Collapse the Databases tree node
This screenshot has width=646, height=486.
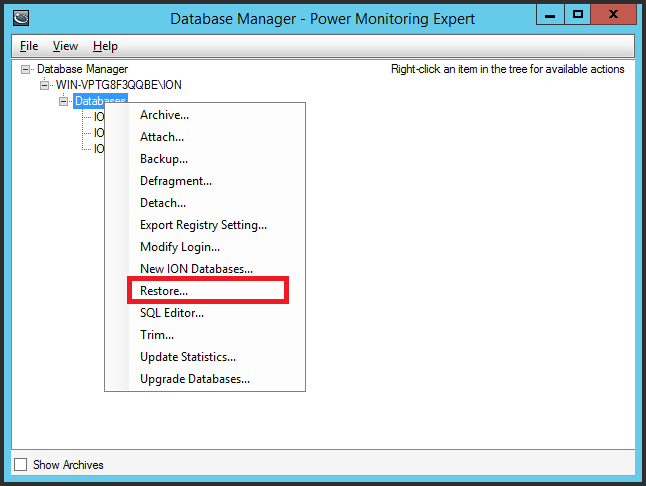63,101
